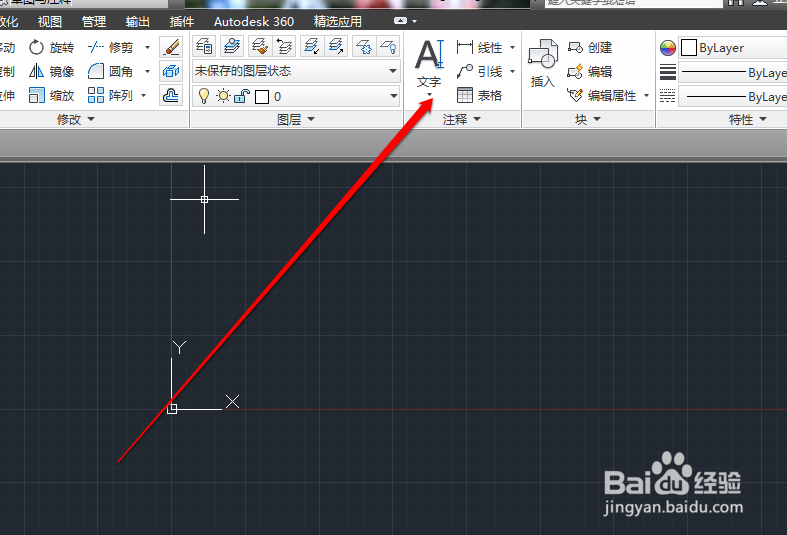Click the linetype icon in Properties panel

coord(668,96)
